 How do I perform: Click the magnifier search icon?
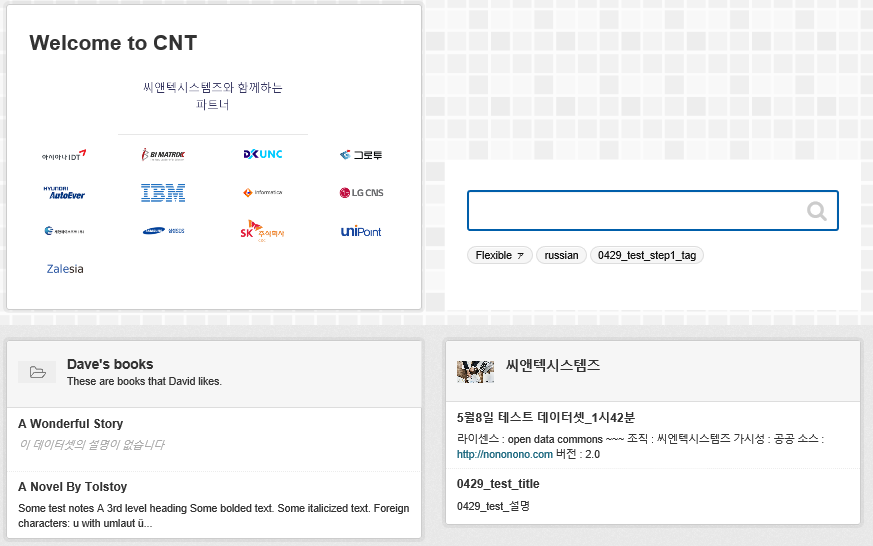(816, 211)
